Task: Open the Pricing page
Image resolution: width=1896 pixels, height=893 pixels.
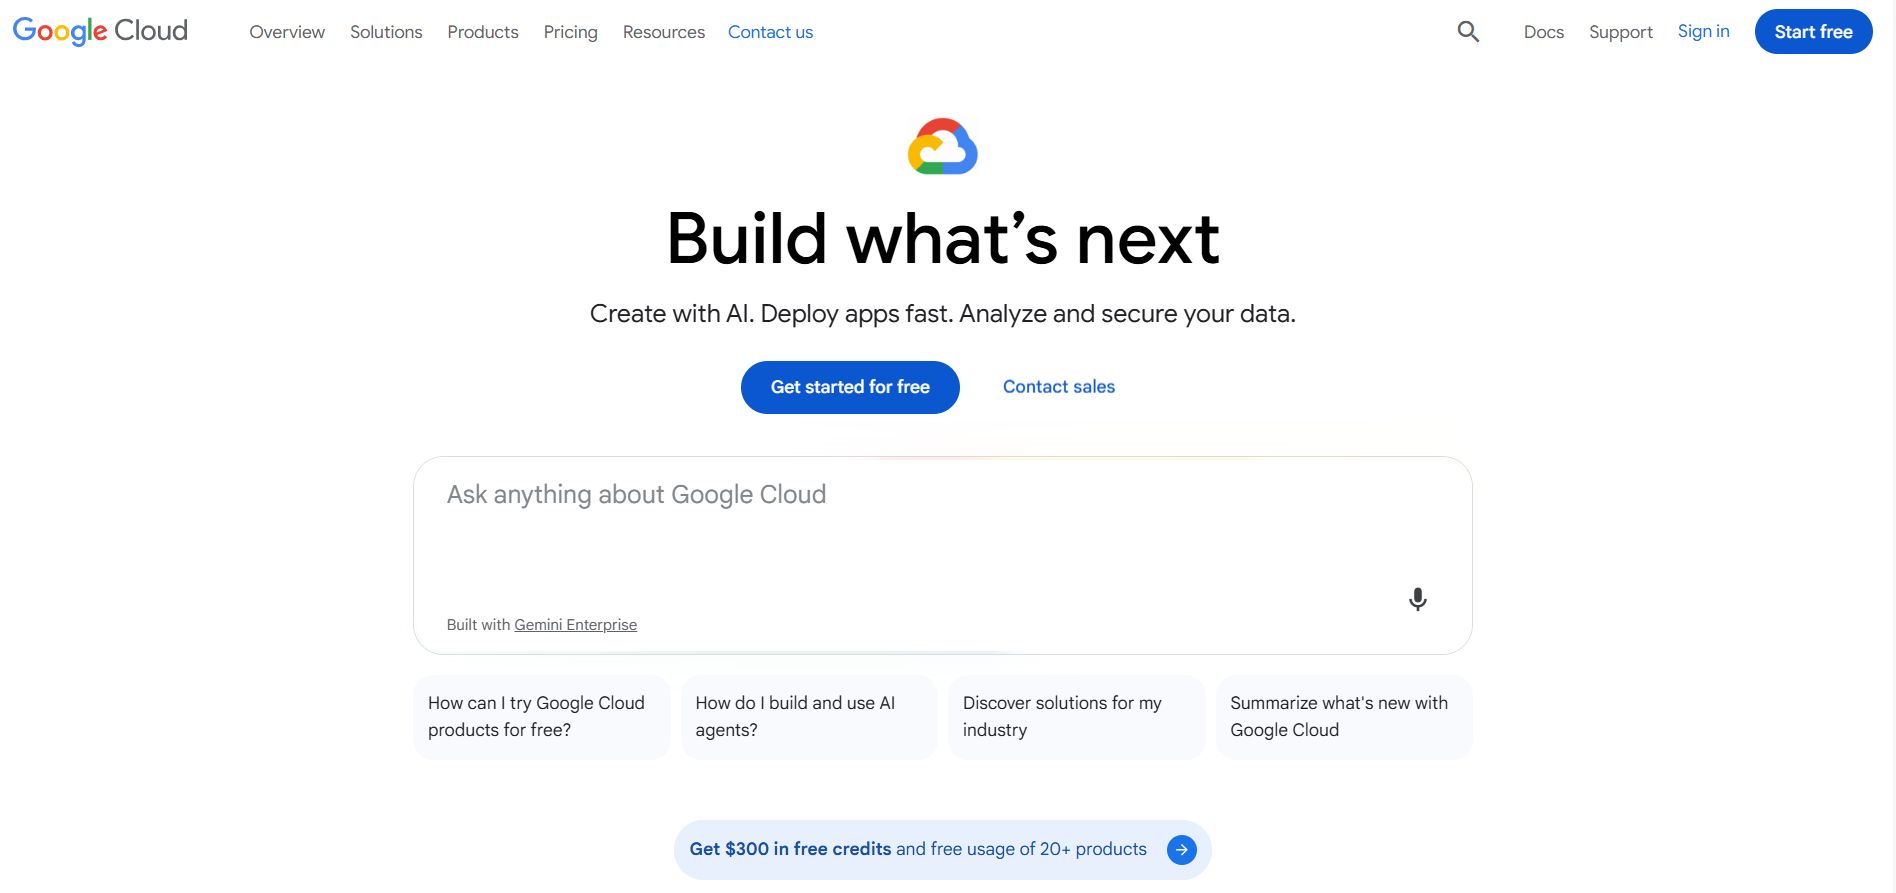Action: (x=570, y=32)
